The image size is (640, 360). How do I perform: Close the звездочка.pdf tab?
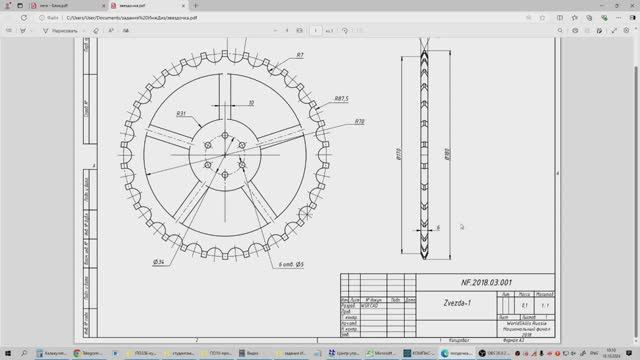tap(183, 6)
